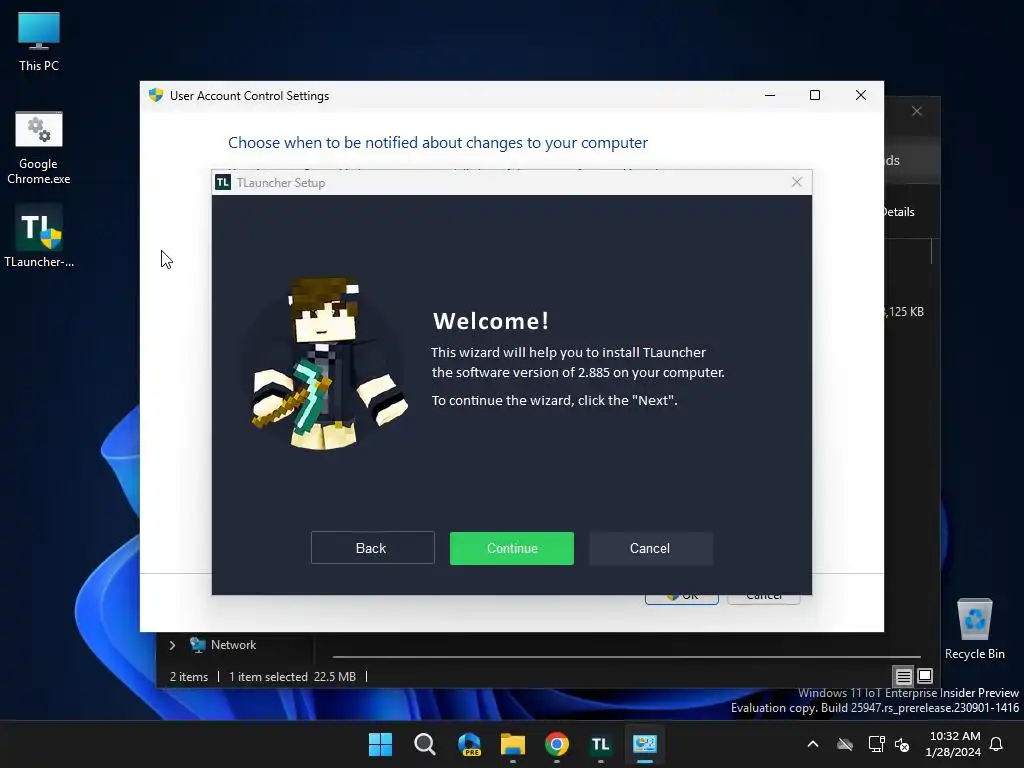1024x768 pixels.
Task: Launch Microsoft Edge Preview from taskbar
Action: (x=469, y=744)
